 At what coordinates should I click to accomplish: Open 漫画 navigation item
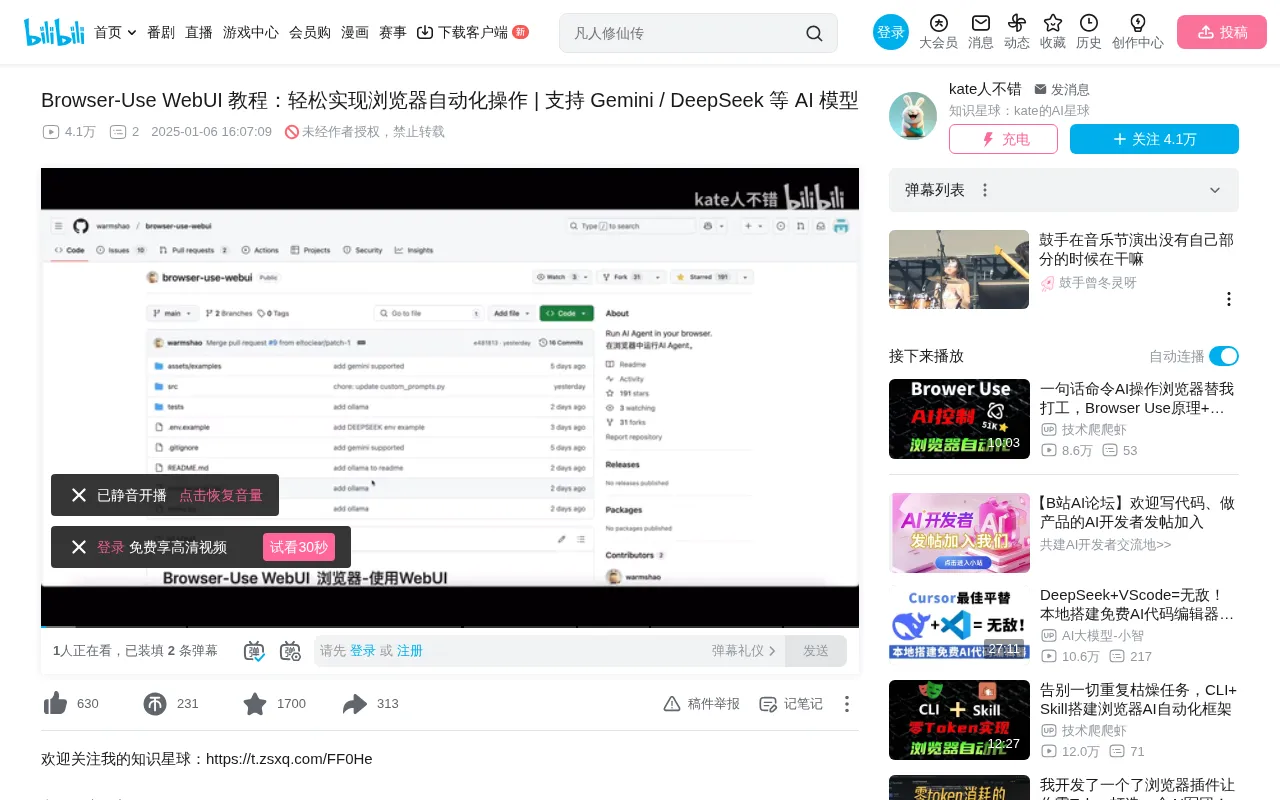coord(355,32)
